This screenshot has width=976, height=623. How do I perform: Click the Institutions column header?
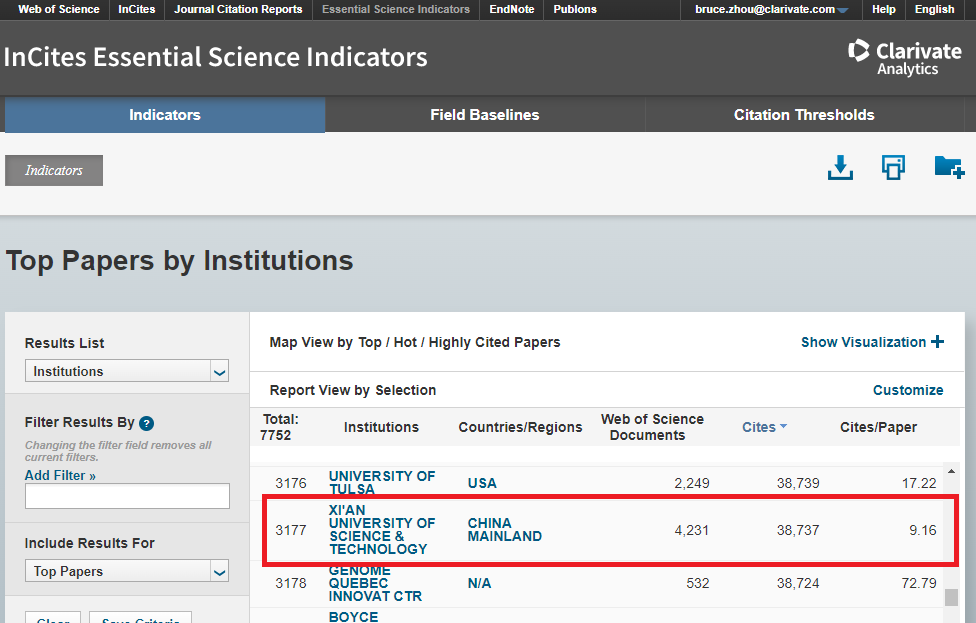(382, 427)
